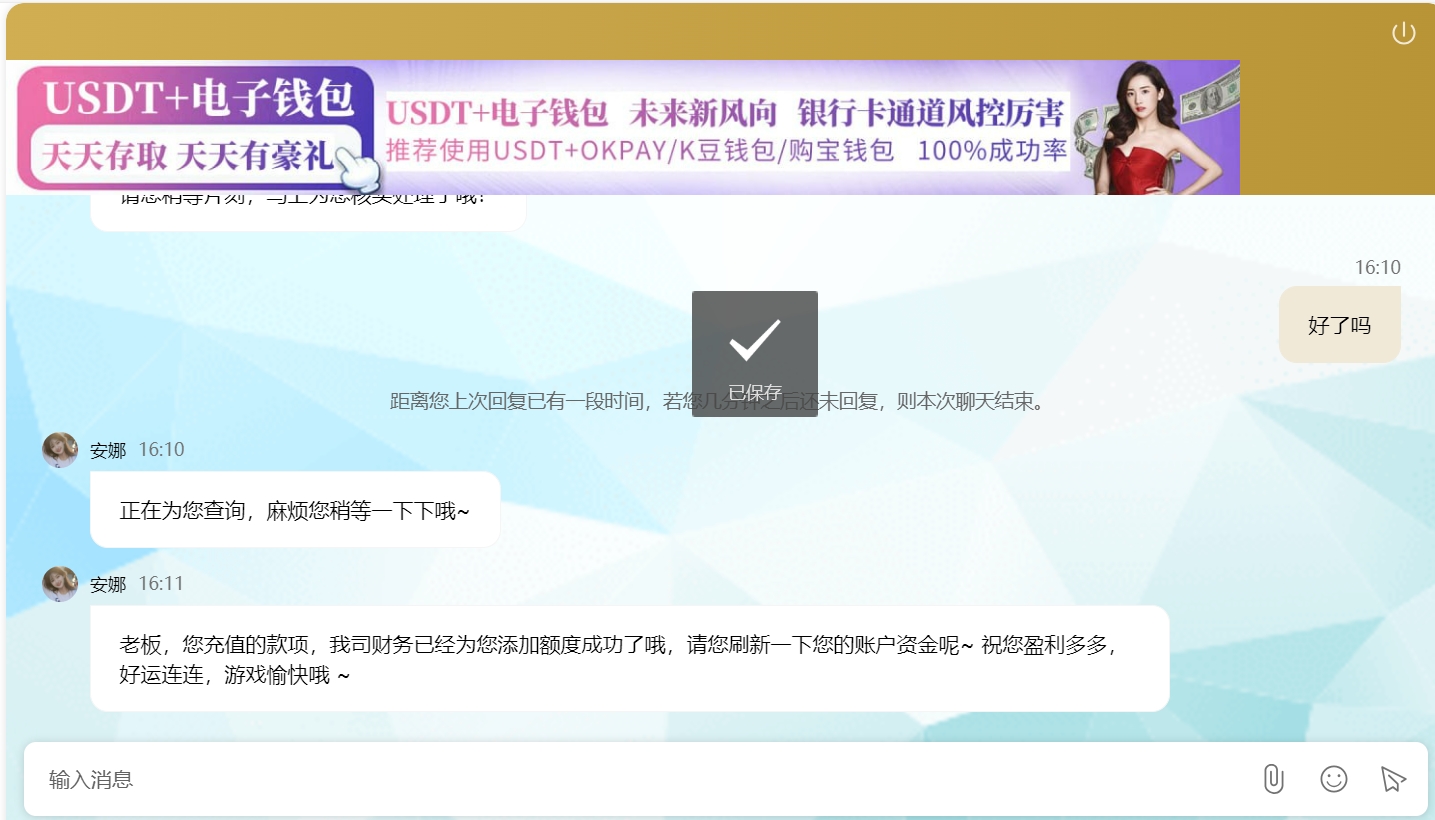Click the 老板，您充值的款项 message bubble
The width and height of the screenshot is (1435, 820).
coord(629,659)
